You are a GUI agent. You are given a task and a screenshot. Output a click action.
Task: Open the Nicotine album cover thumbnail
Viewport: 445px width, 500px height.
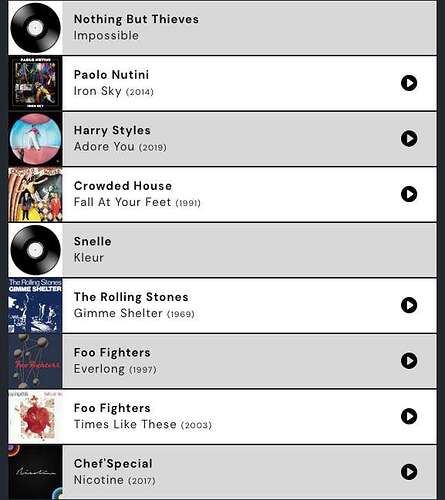(x=35, y=472)
